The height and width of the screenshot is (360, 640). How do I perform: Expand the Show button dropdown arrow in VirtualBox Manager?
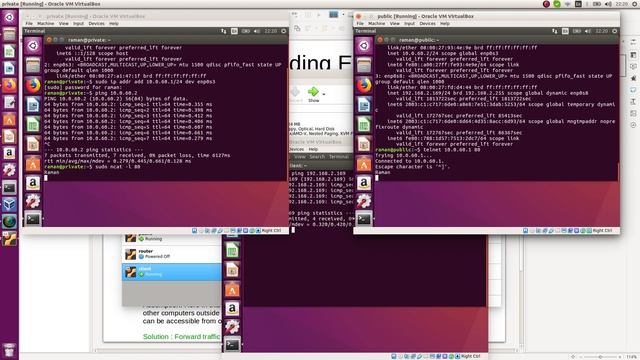(x=324, y=94)
